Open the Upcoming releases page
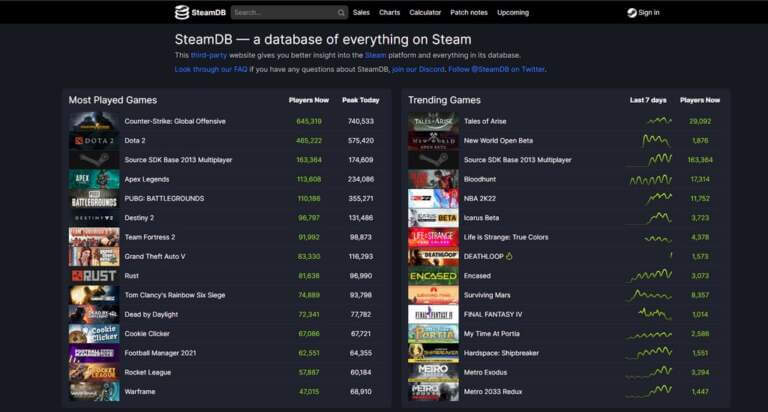The image size is (768, 412). pos(513,13)
